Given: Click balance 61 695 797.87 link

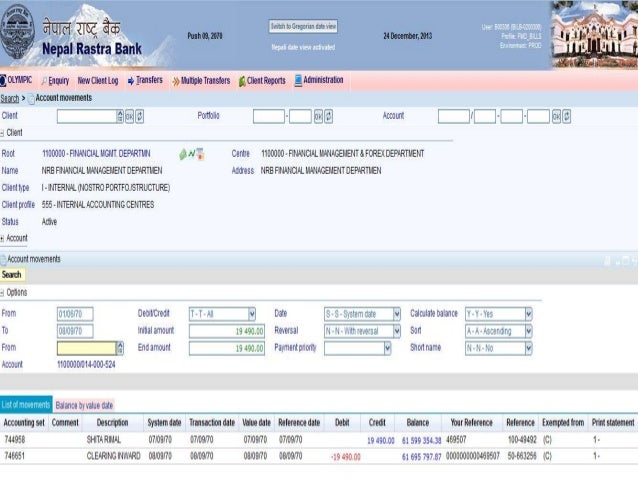Looking at the screenshot, I should [421, 457].
